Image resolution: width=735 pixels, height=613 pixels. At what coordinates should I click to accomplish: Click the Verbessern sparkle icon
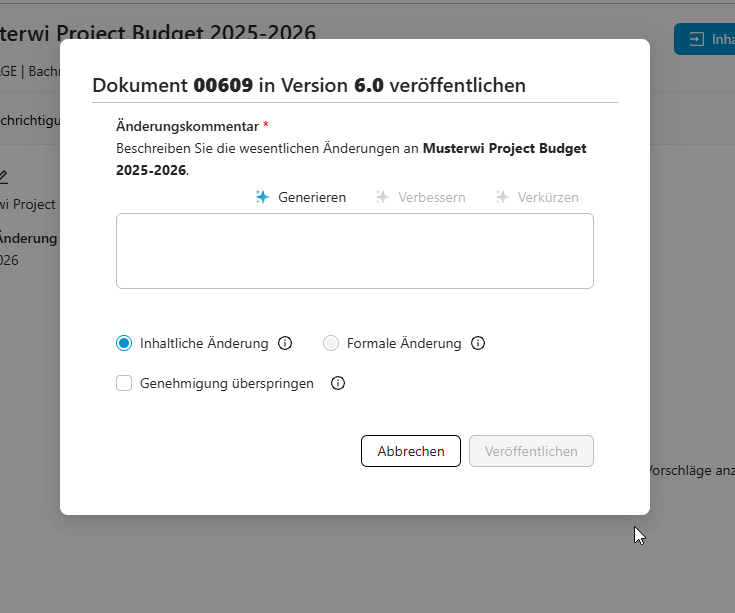coord(382,197)
